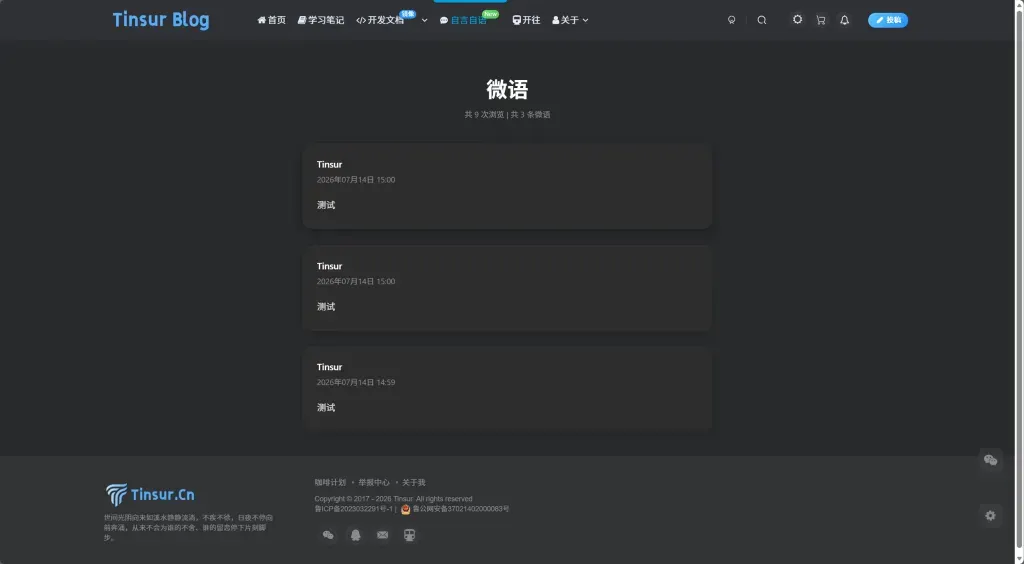The width and height of the screenshot is (1024, 564).
Task: Click the date 2026年07月14日 14:59
Action: (x=356, y=383)
